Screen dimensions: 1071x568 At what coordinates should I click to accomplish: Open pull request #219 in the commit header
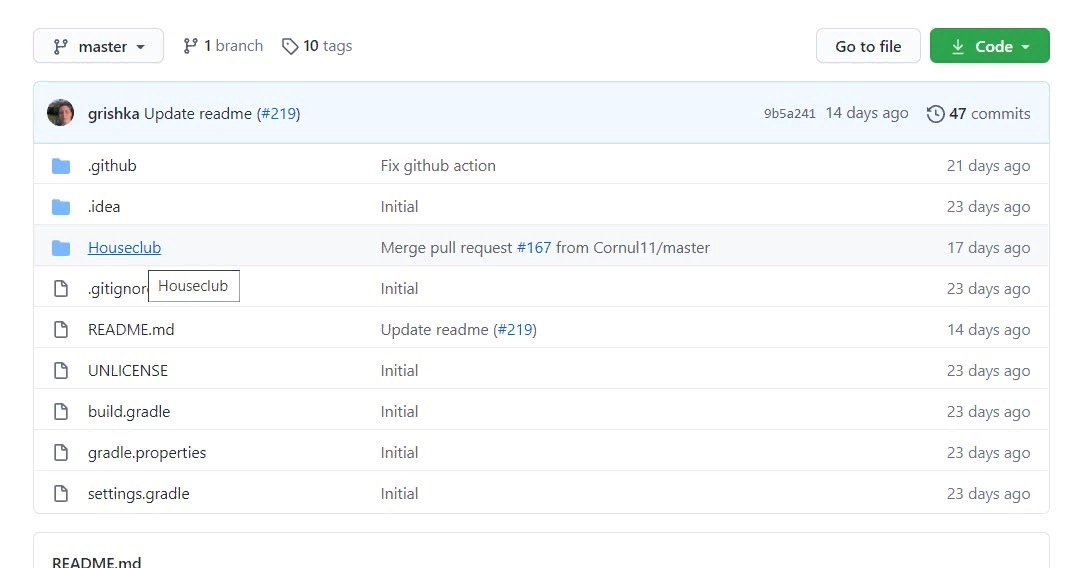click(x=279, y=113)
